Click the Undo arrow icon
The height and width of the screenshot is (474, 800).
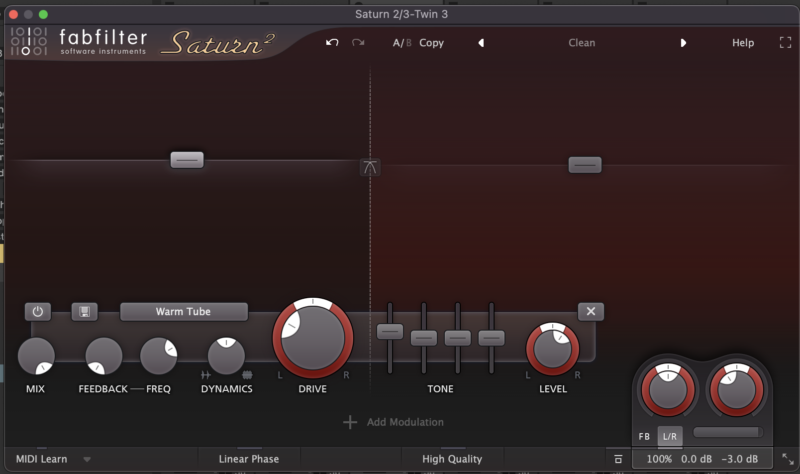tap(332, 42)
